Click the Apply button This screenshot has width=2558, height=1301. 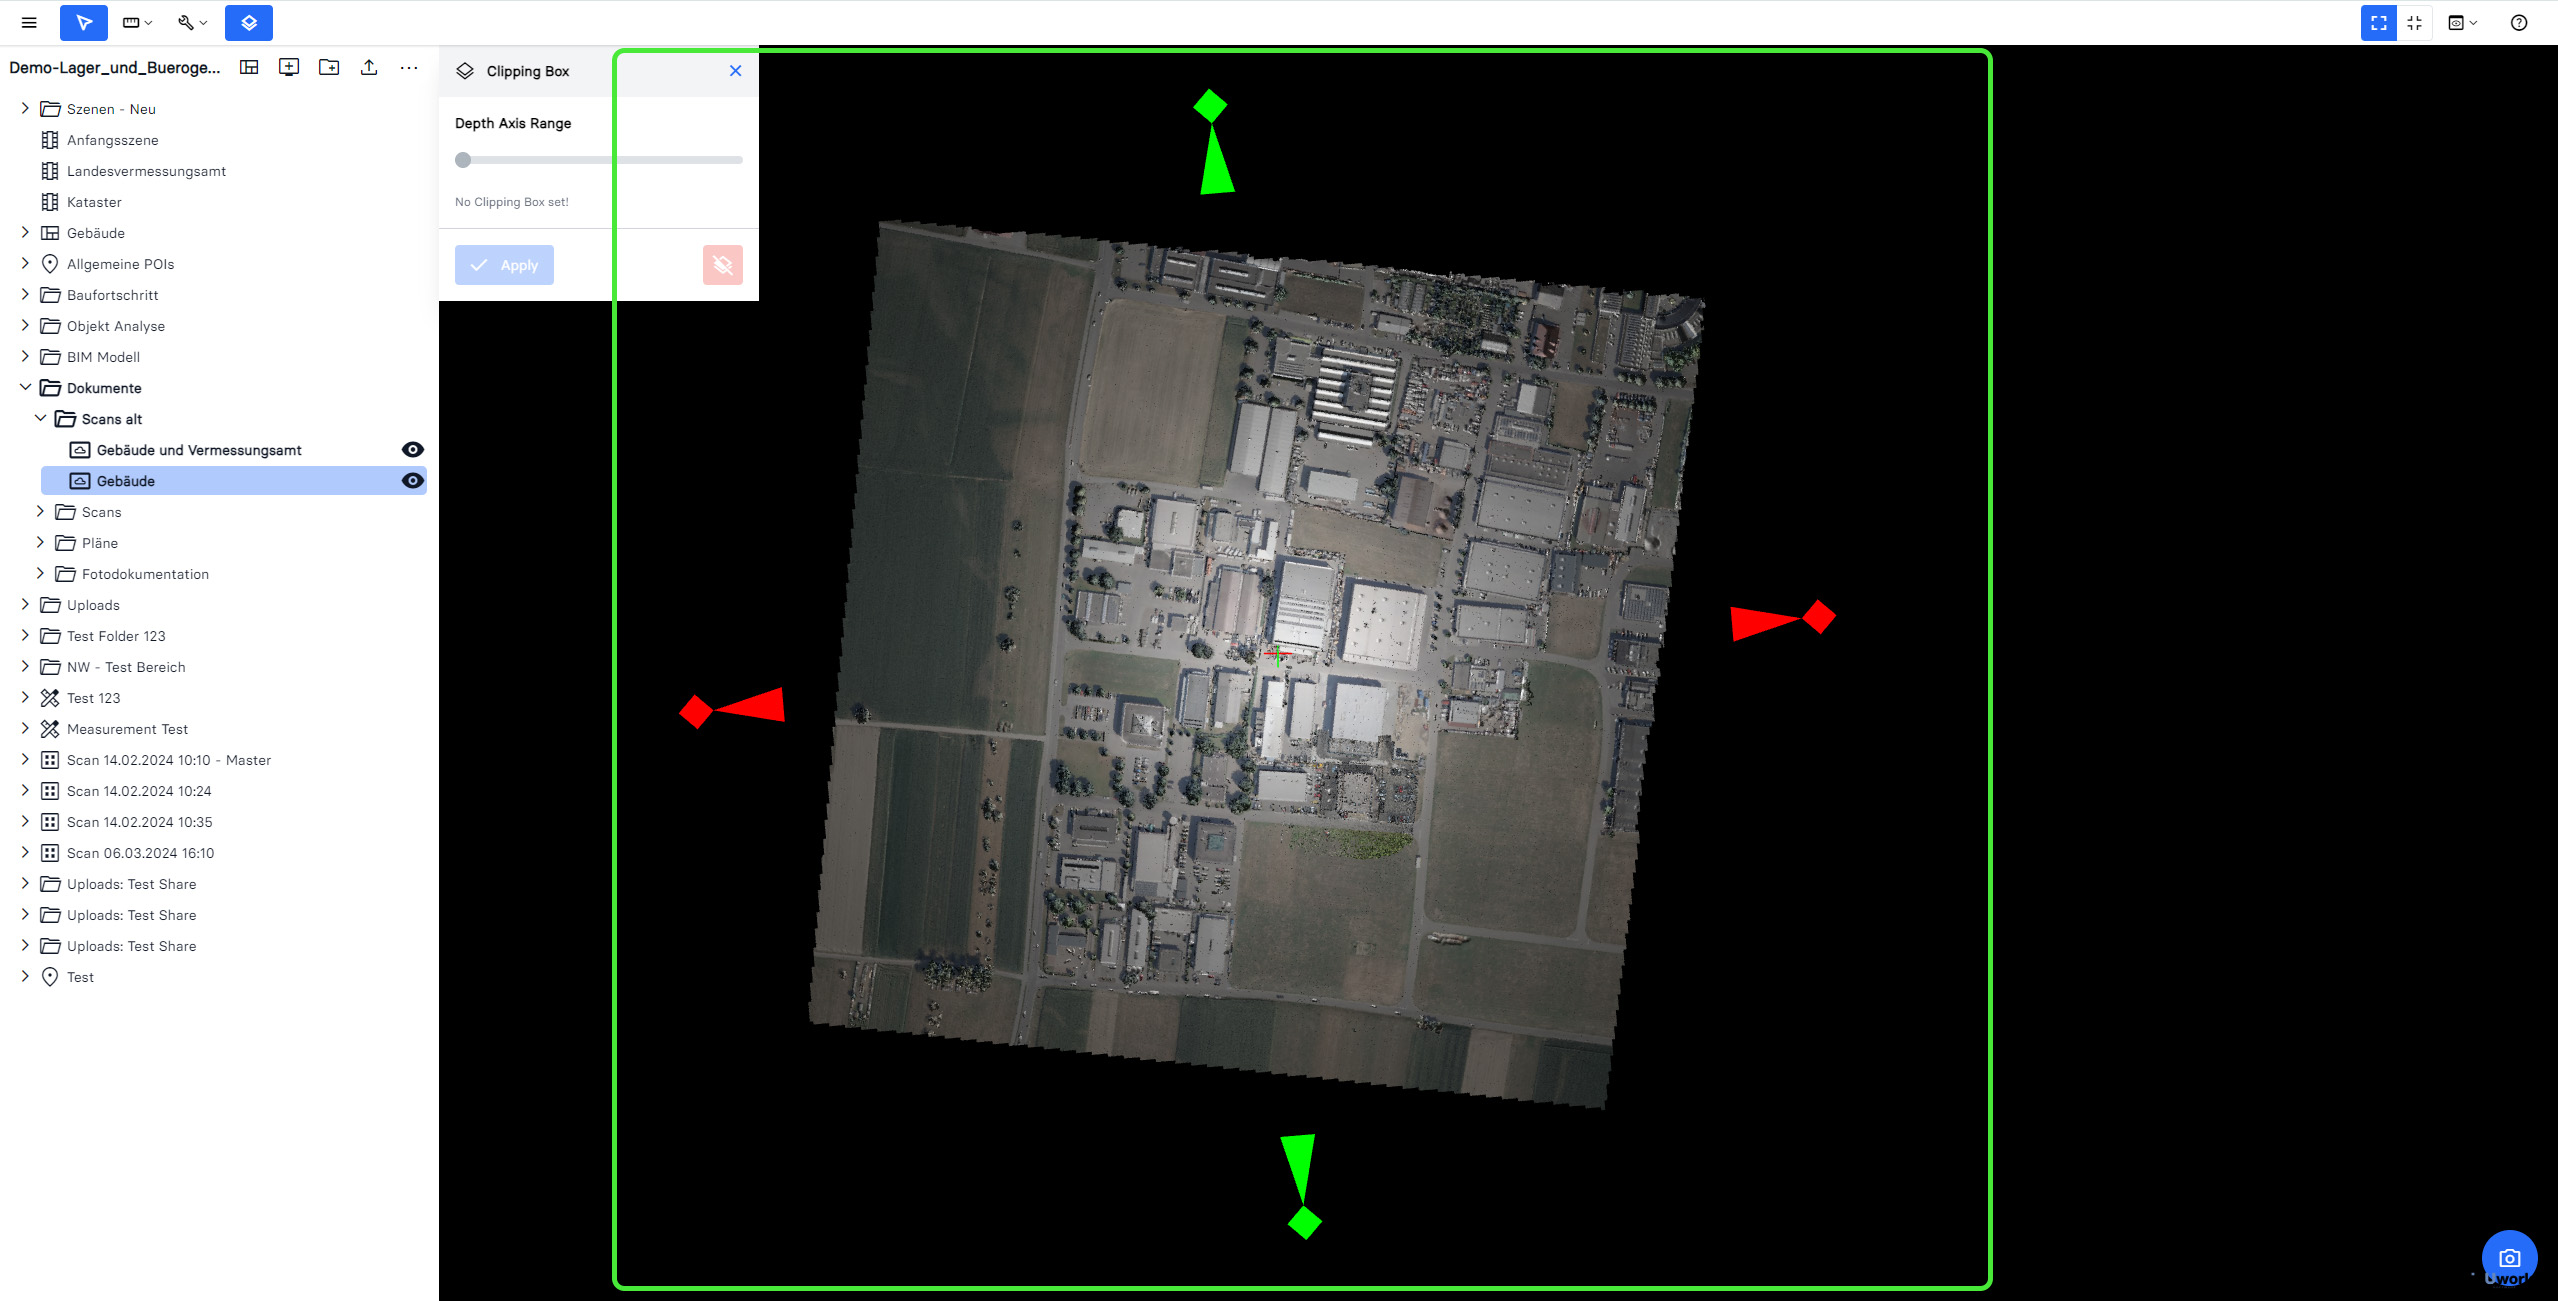pos(504,265)
